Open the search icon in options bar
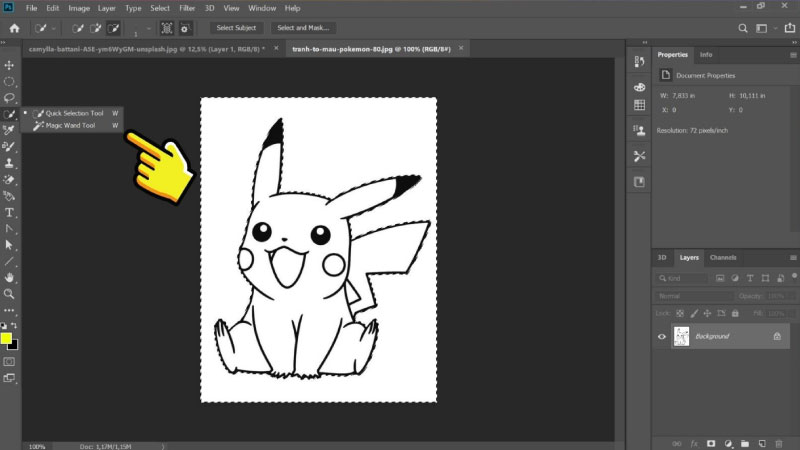This screenshot has height=450, width=800. click(743, 29)
